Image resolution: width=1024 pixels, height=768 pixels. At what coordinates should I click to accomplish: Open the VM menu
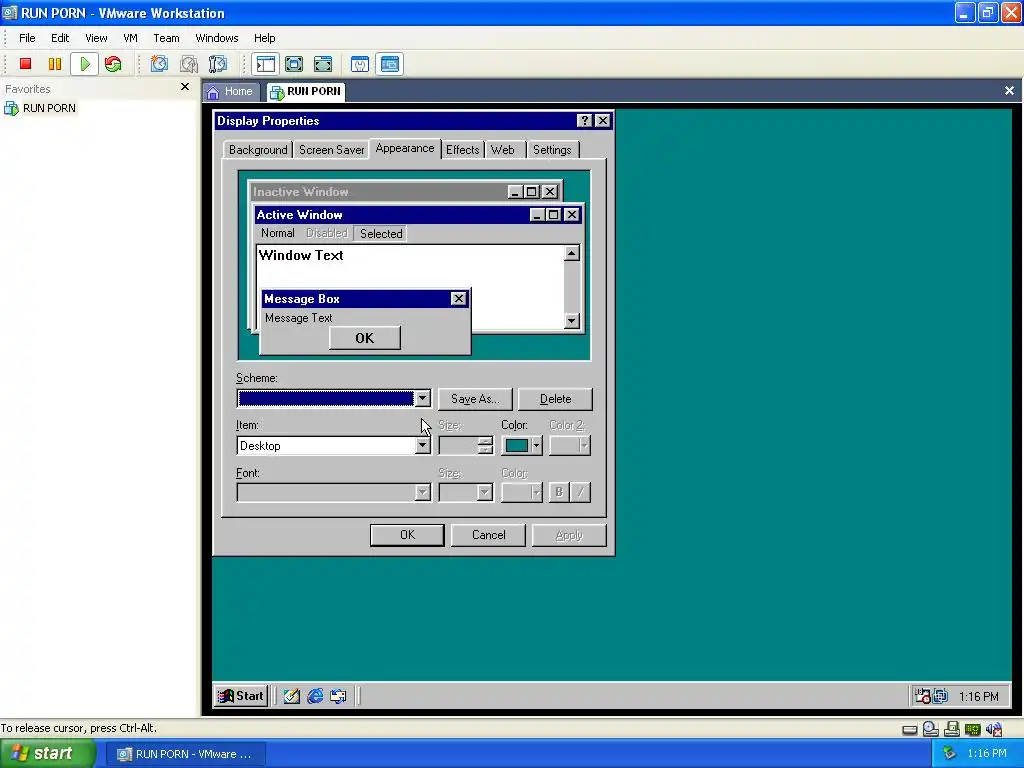click(x=131, y=38)
